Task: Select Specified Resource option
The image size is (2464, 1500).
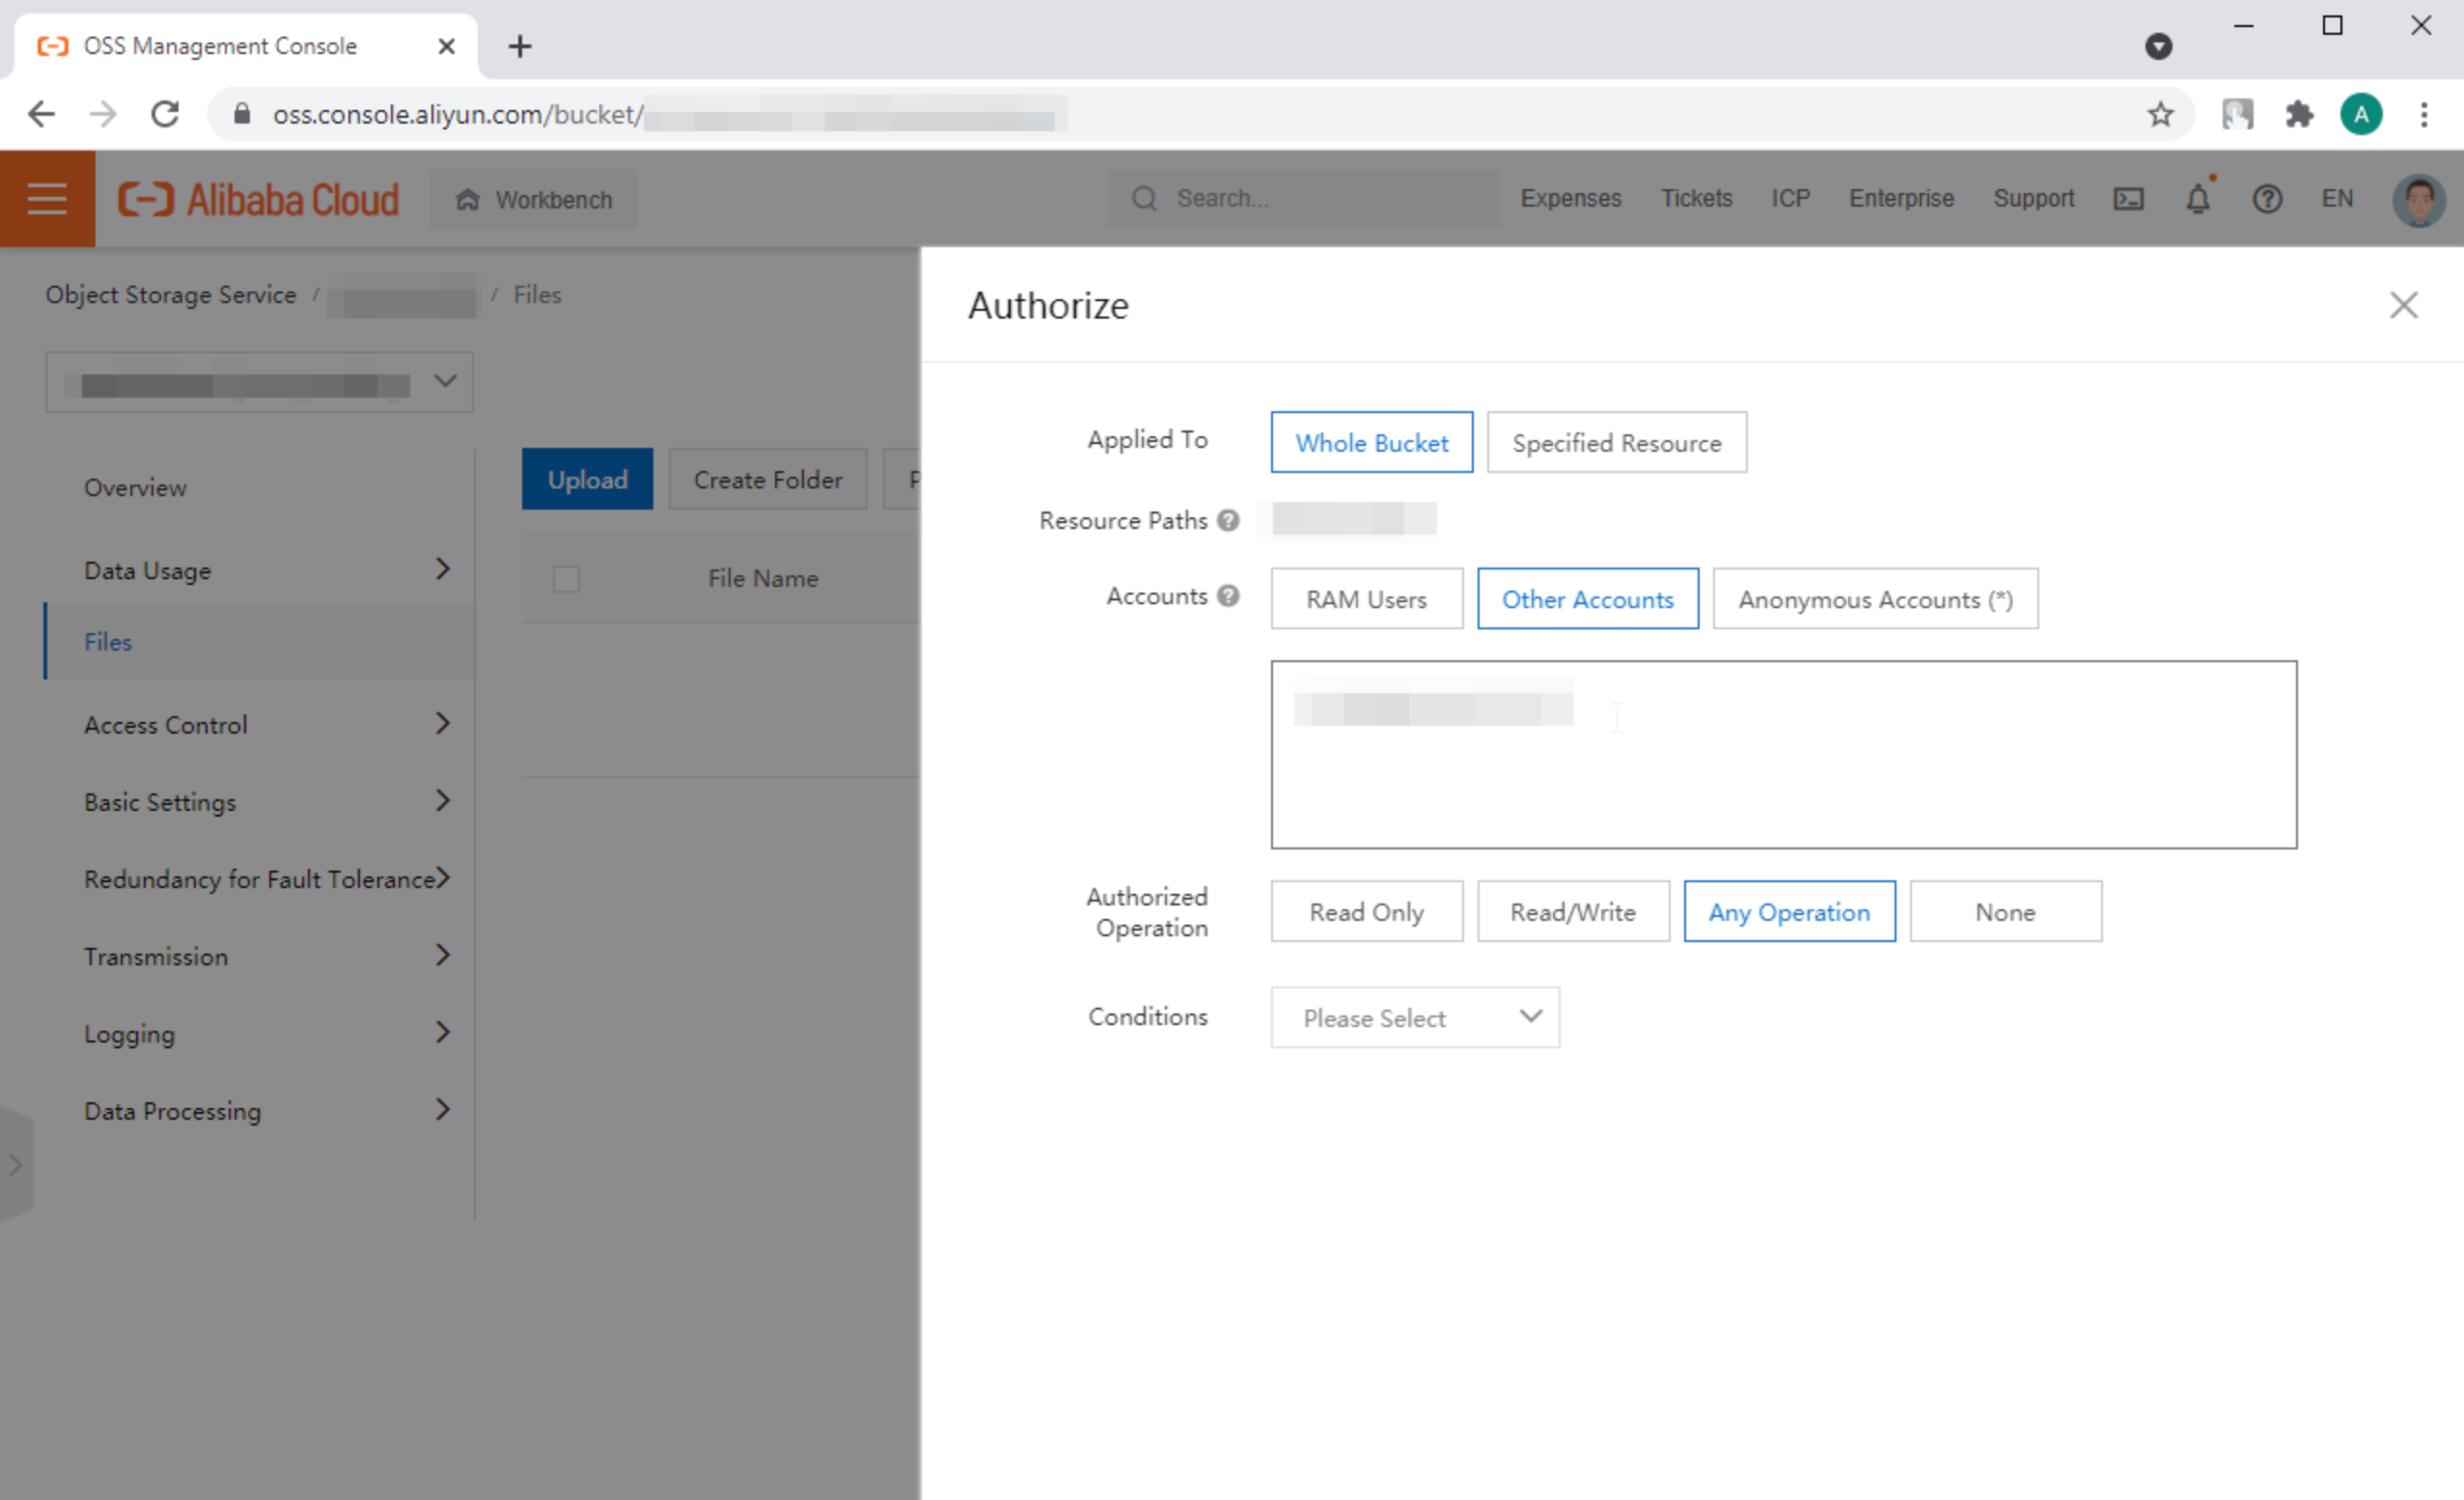Action: click(1616, 442)
